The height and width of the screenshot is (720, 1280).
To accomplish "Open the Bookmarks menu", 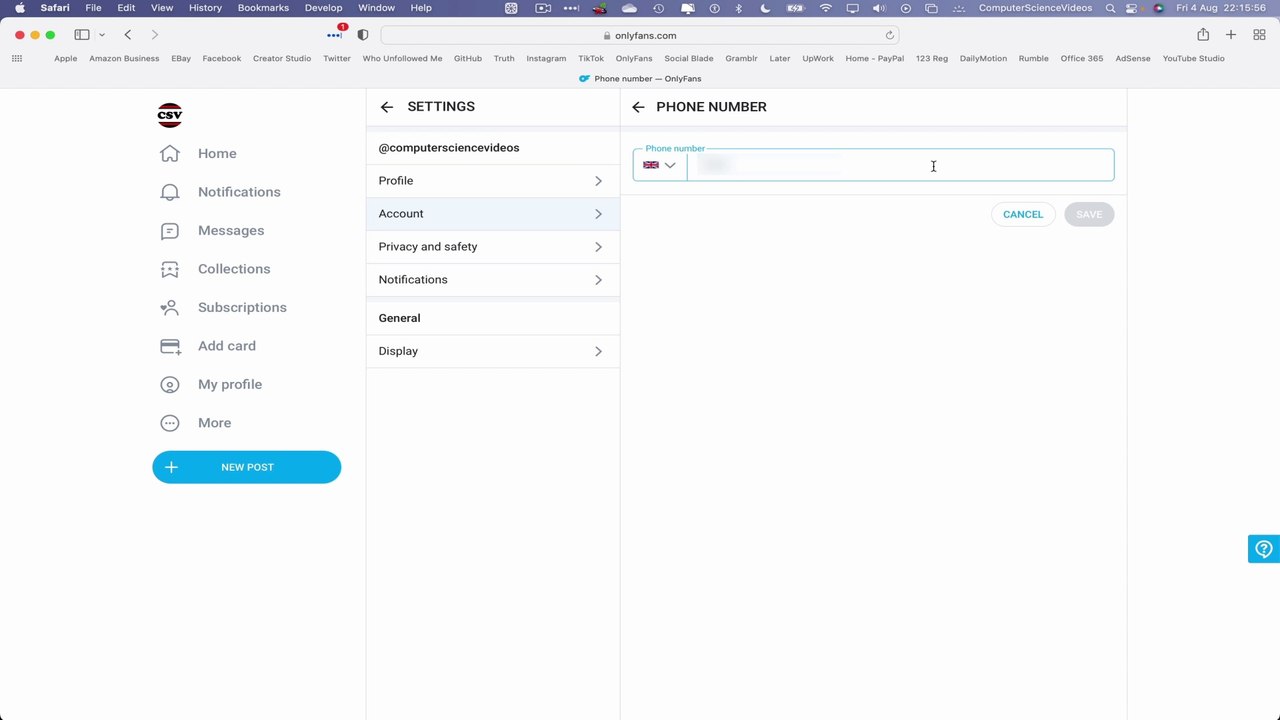I will [263, 8].
